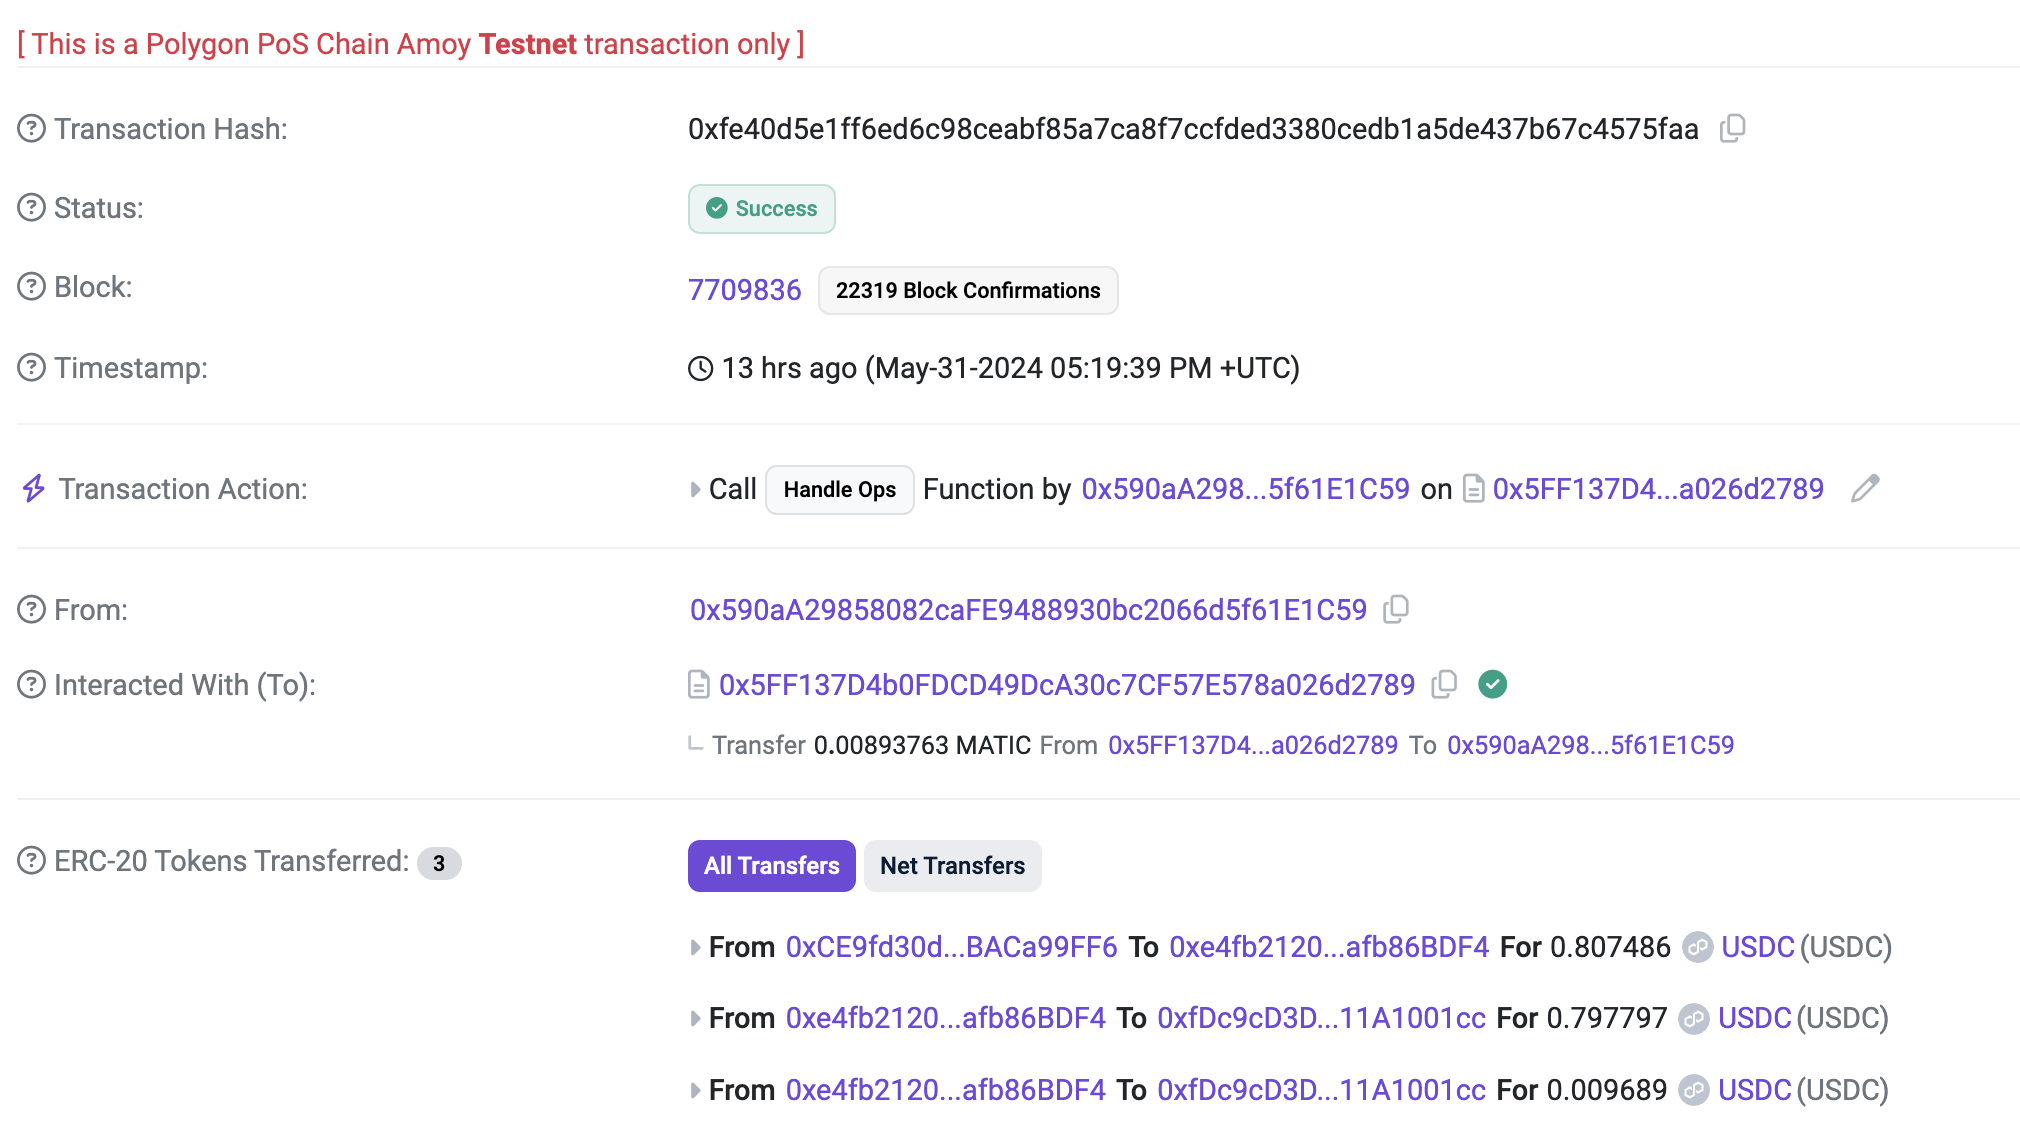Click the USDC token icon in first transfer
The height and width of the screenshot is (1138, 2020).
pos(1697,947)
